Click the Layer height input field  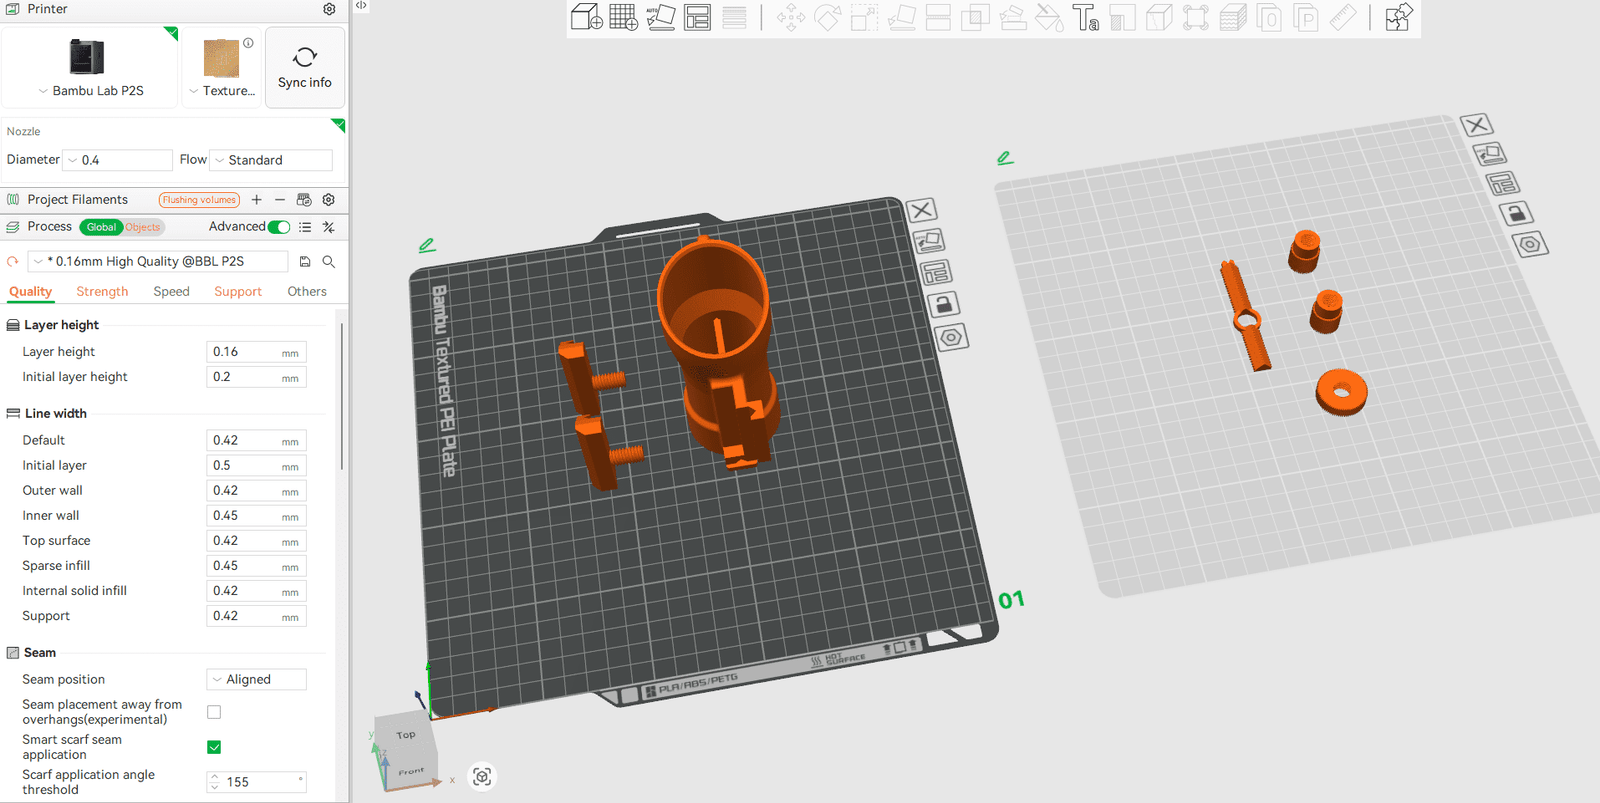click(x=244, y=352)
